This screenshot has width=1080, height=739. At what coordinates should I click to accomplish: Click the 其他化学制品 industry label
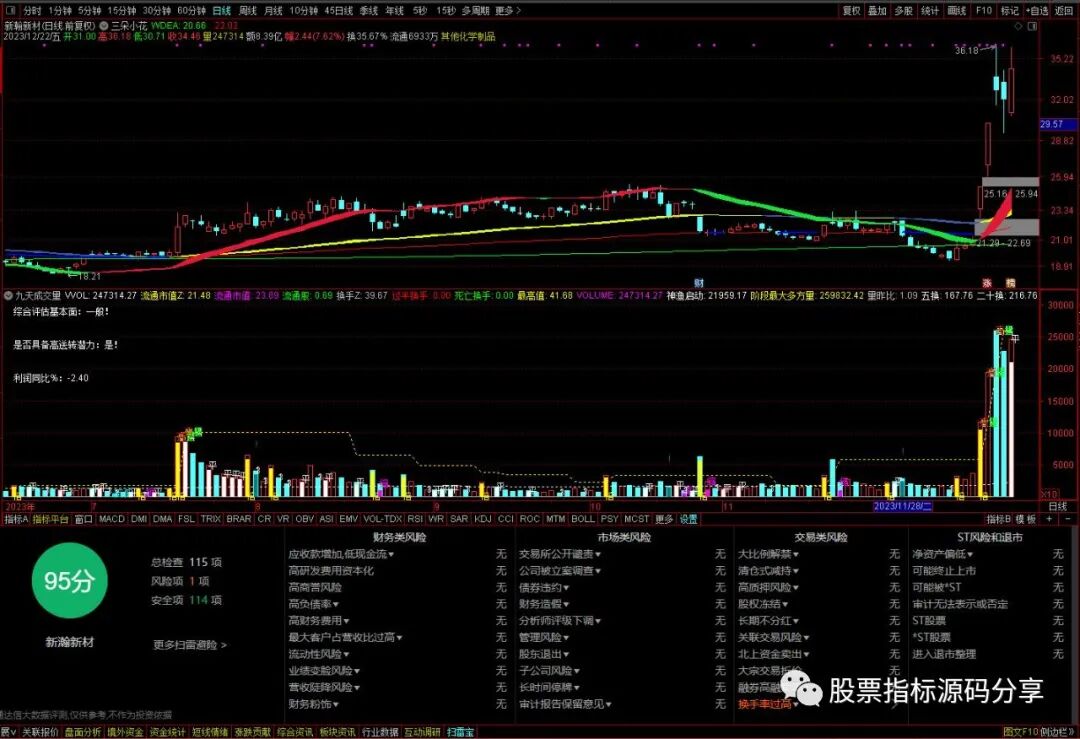(x=468, y=36)
